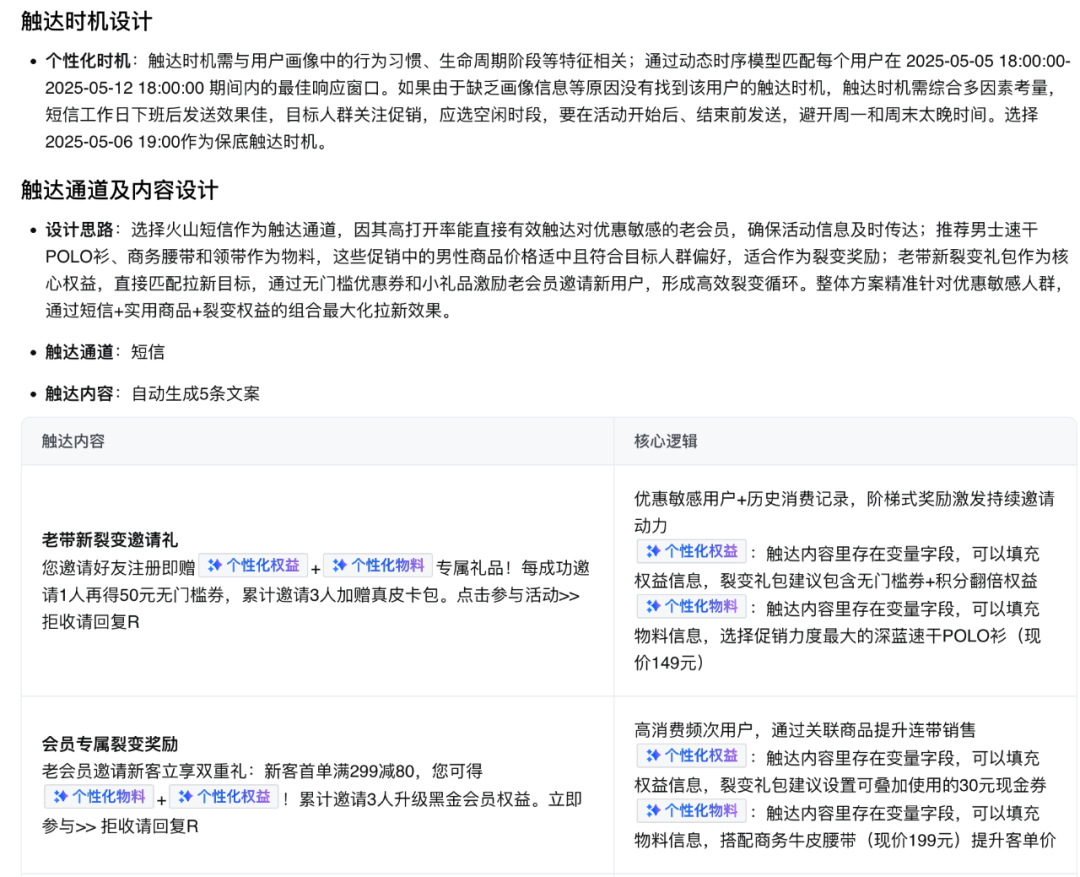Click the 自动生成5条文案 text
The height and width of the screenshot is (877, 1080).
click(196, 394)
